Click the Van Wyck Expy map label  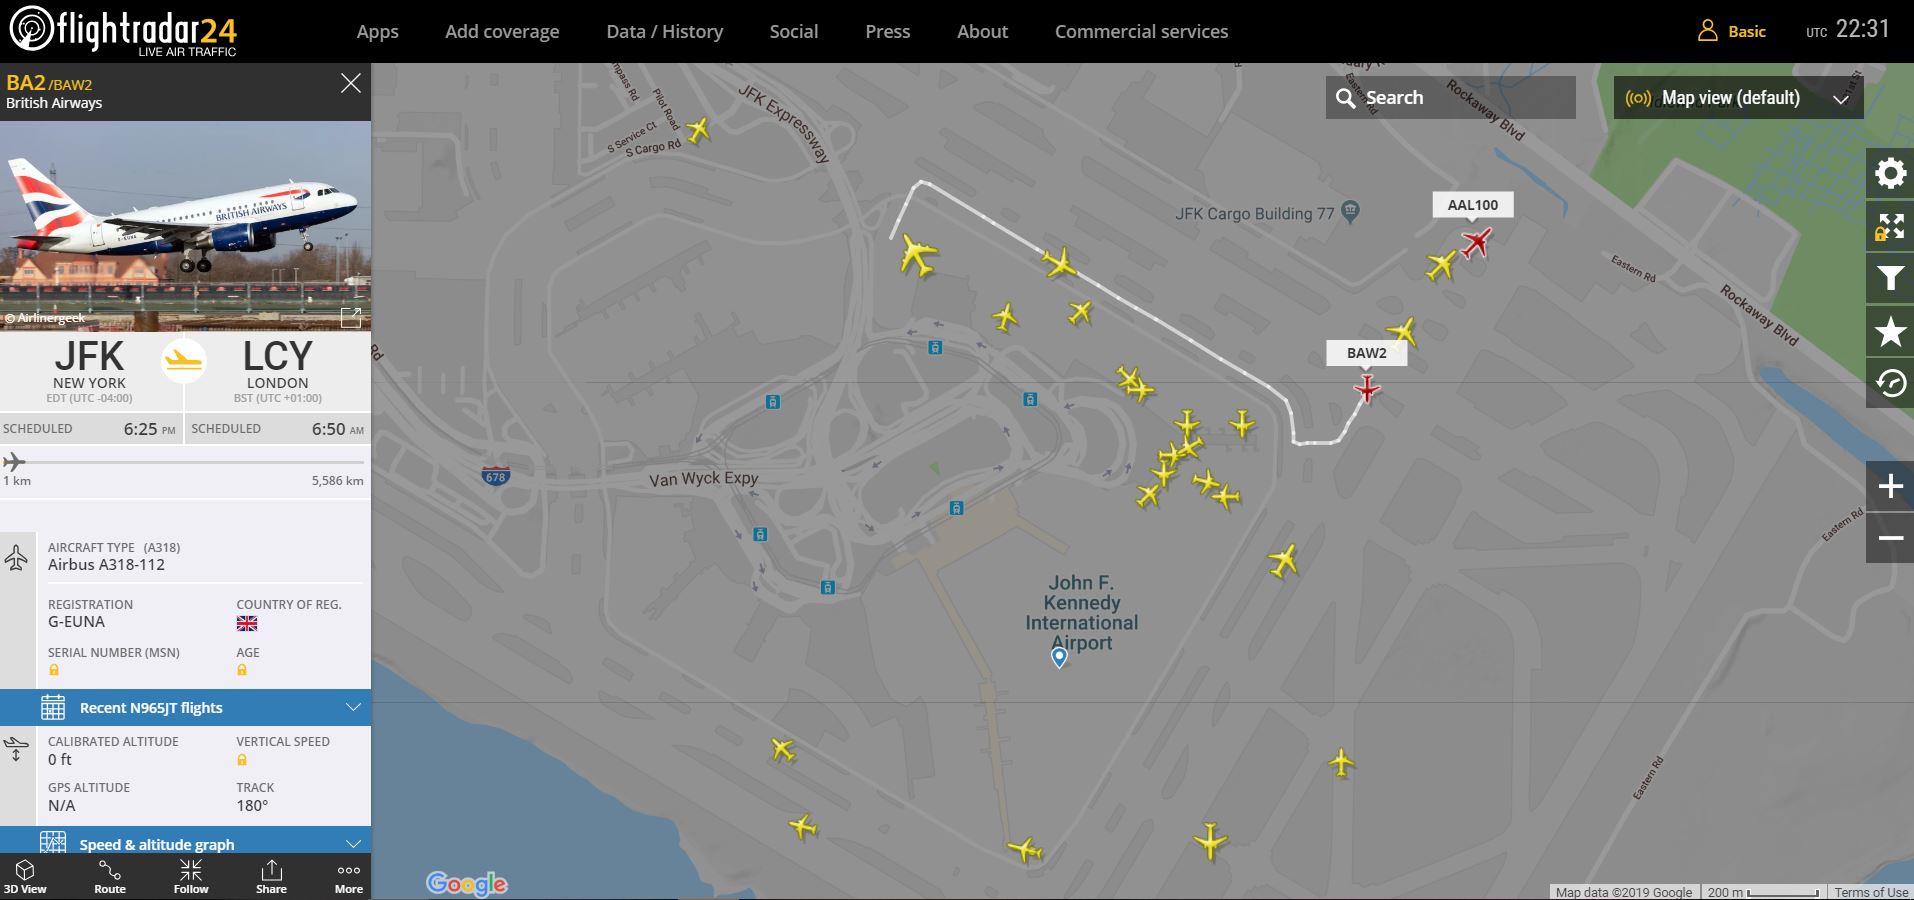[704, 479]
